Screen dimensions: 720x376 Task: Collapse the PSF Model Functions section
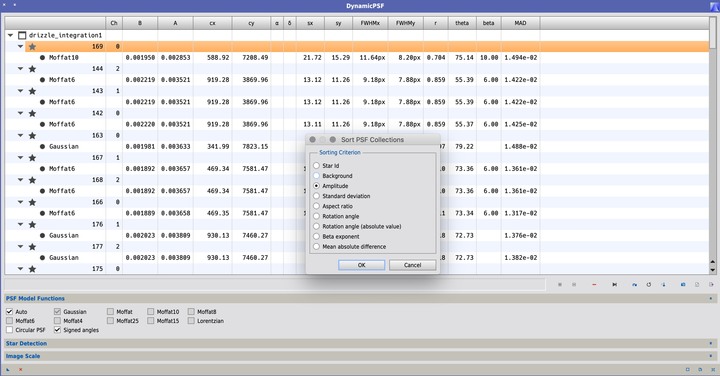[x=711, y=298]
